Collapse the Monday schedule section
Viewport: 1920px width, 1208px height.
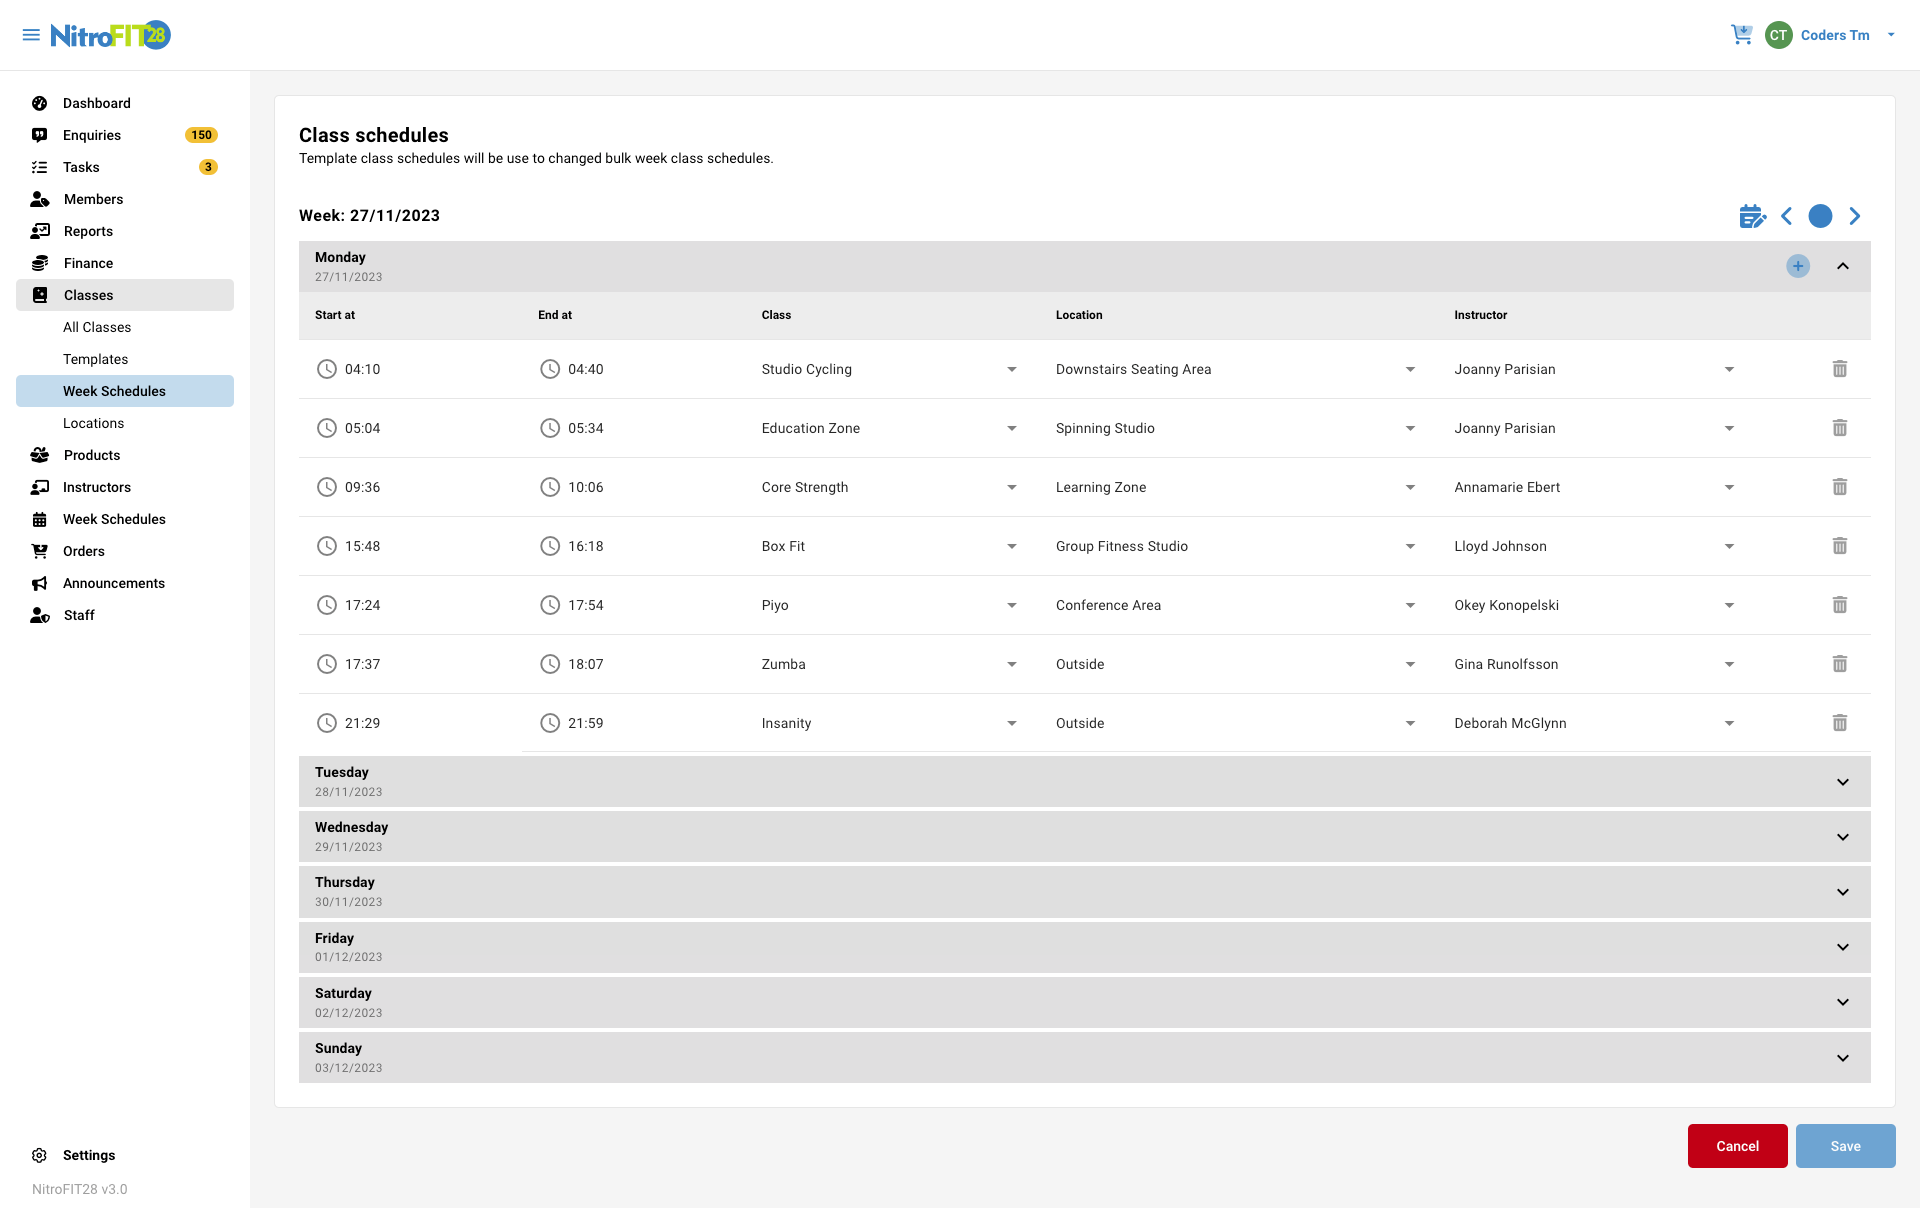click(x=1842, y=266)
